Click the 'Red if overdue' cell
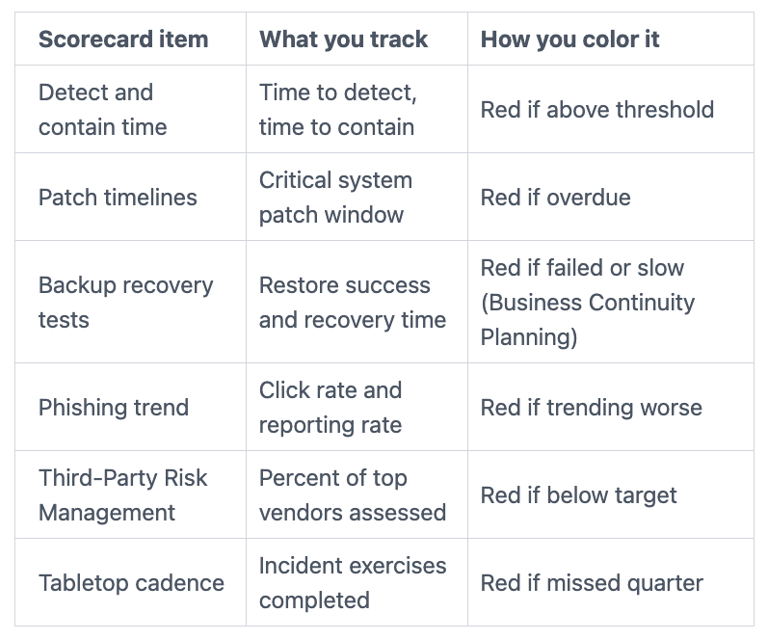768x640 pixels. [x=555, y=197]
